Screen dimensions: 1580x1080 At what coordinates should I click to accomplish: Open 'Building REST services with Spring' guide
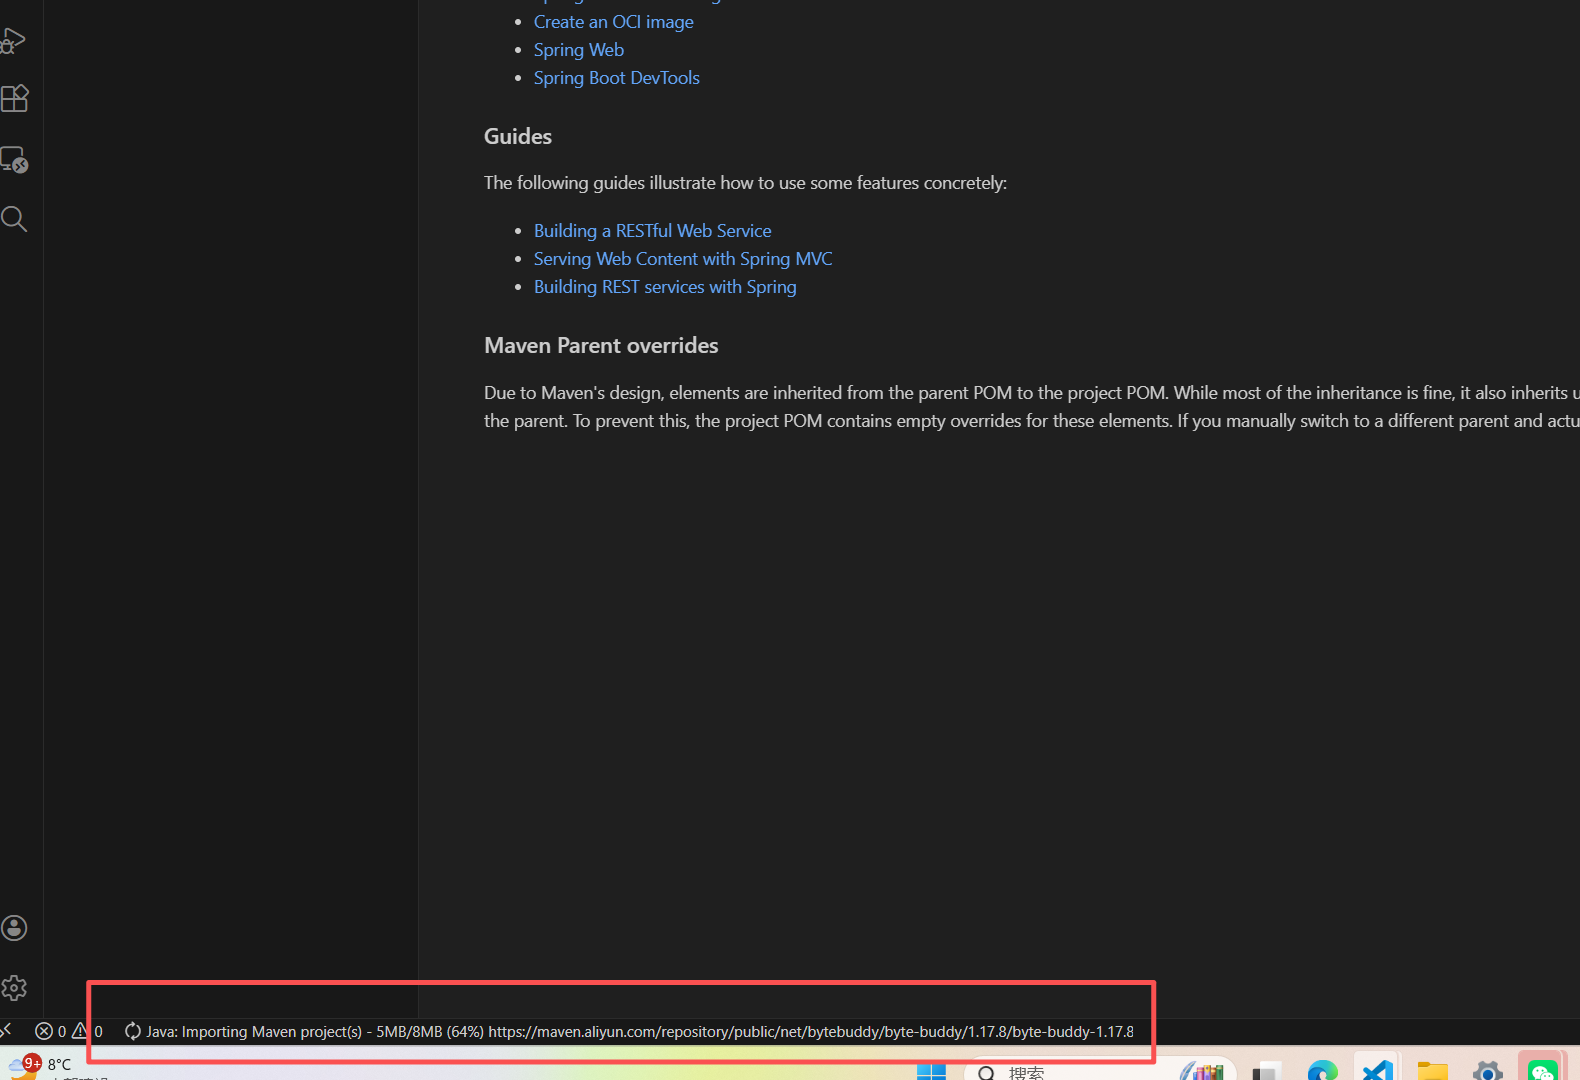[x=664, y=287]
